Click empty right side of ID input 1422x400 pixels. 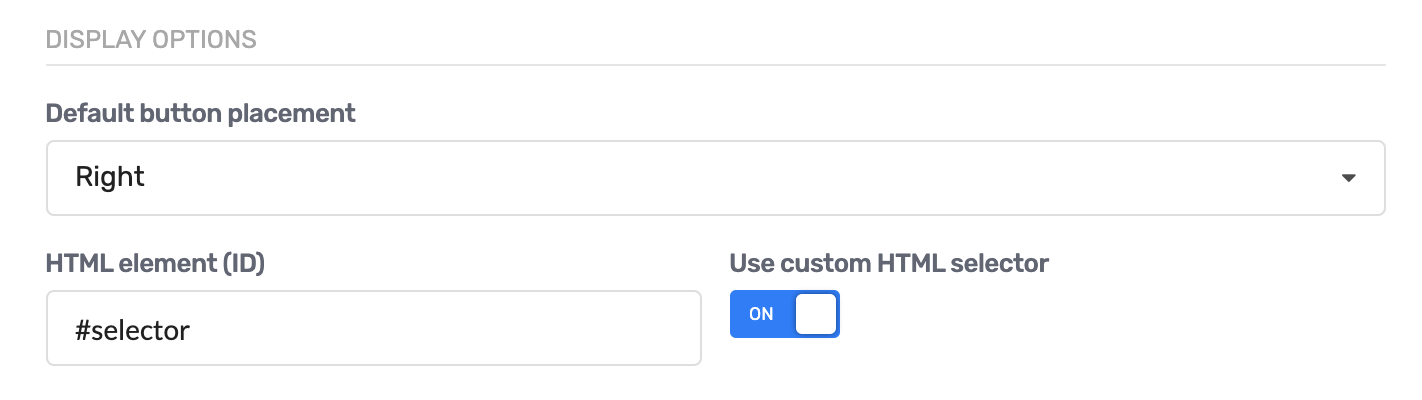(x=600, y=329)
